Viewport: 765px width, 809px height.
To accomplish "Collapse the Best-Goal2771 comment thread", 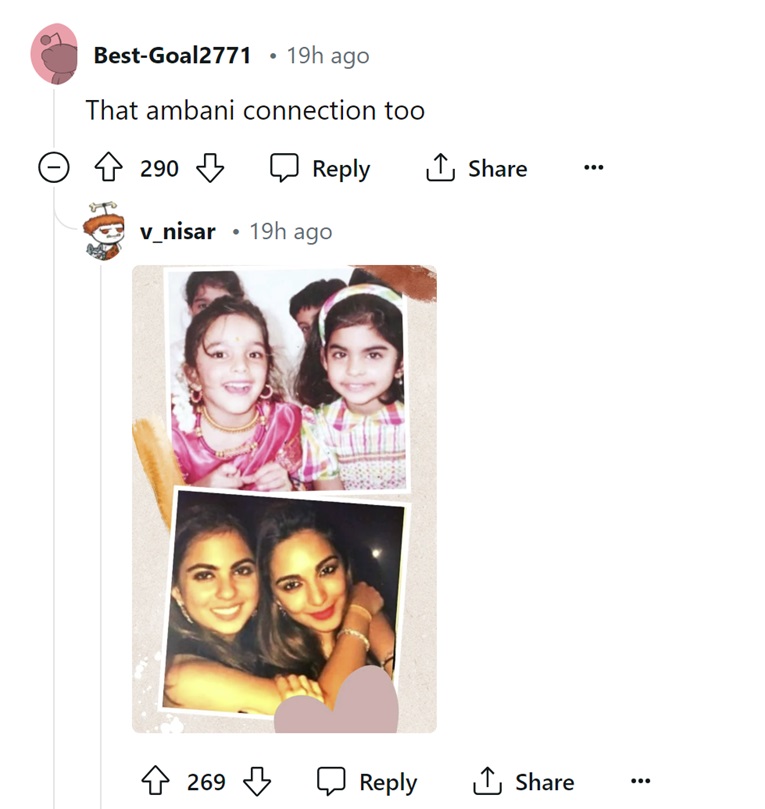I will (54, 169).
